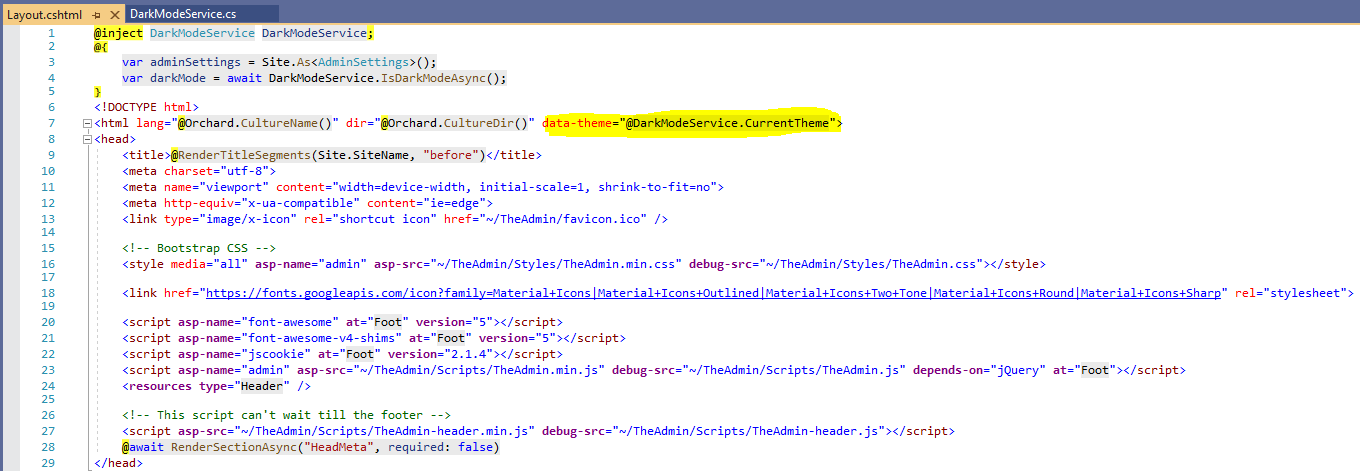This screenshot has height=471, width=1360.
Task: Click the @inject keyword on line 1
Action: tap(119, 33)
